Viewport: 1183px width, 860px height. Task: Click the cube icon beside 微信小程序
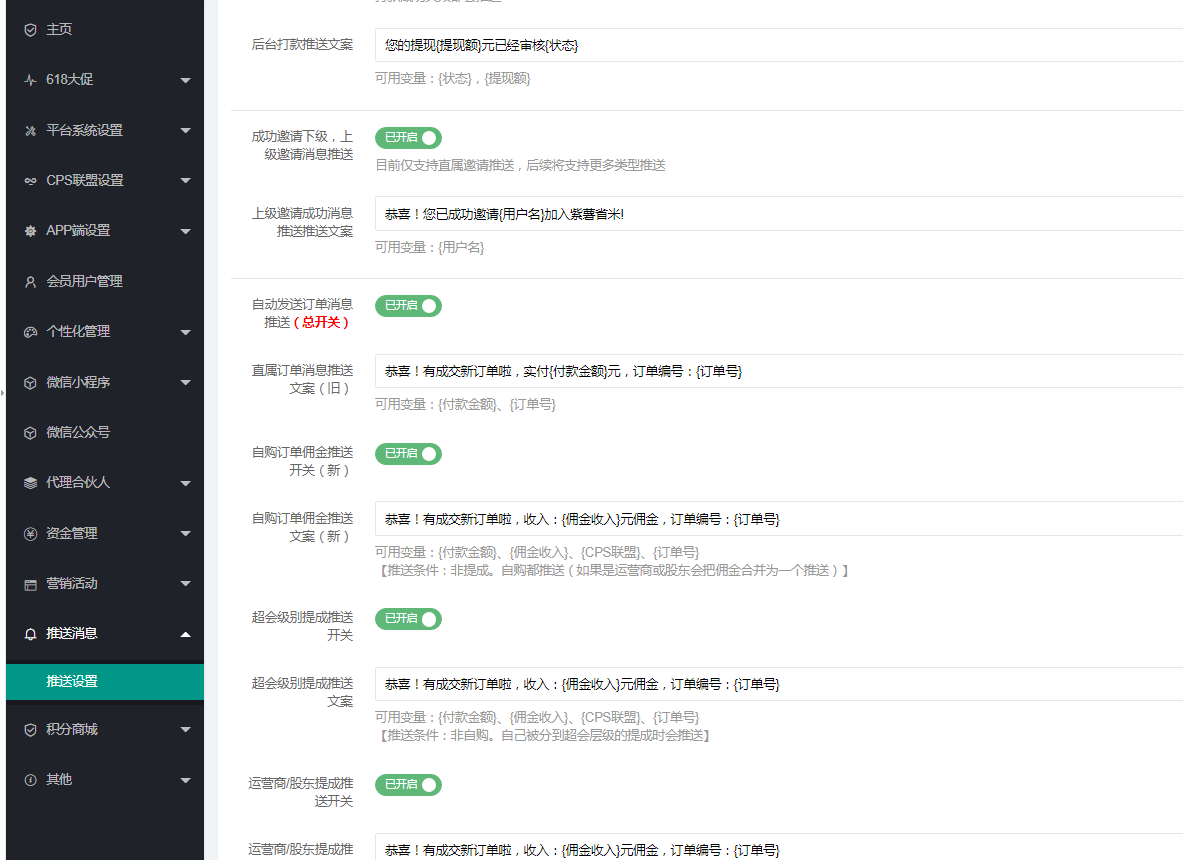(x=30, y=382)
